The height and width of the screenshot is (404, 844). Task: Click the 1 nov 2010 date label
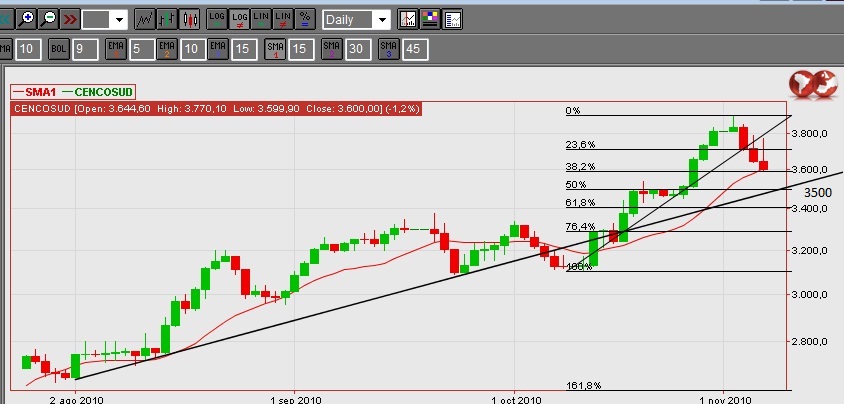point(725,400)
